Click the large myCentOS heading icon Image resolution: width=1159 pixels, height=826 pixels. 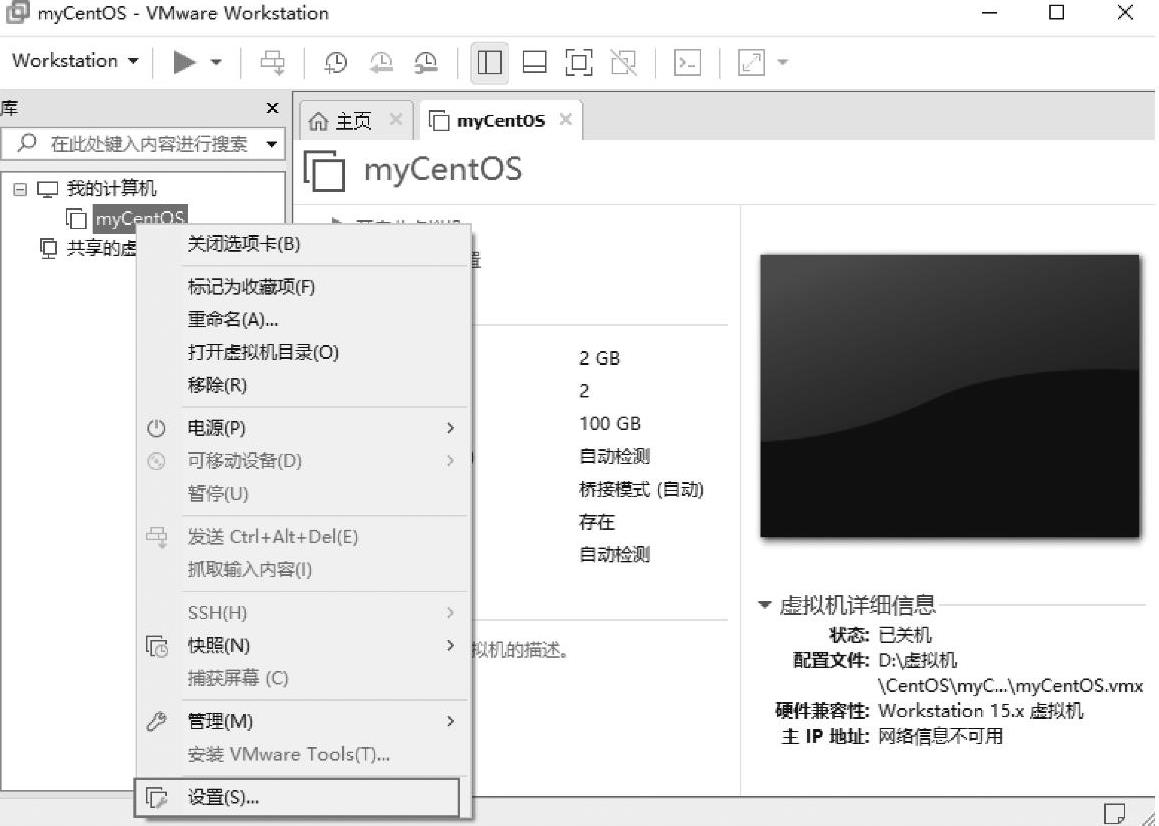click(x=324, y=170)
